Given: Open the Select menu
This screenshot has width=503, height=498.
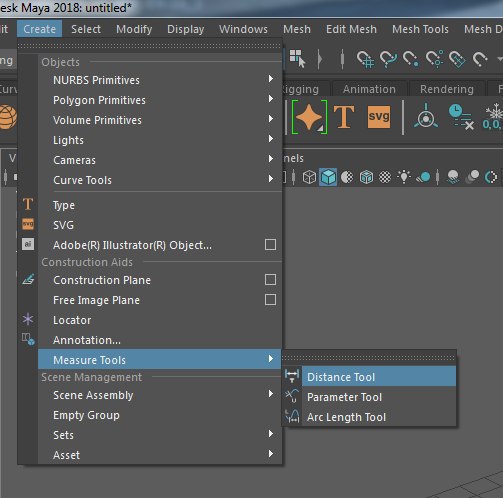Looking at the screenshot, I should point(86,29).
